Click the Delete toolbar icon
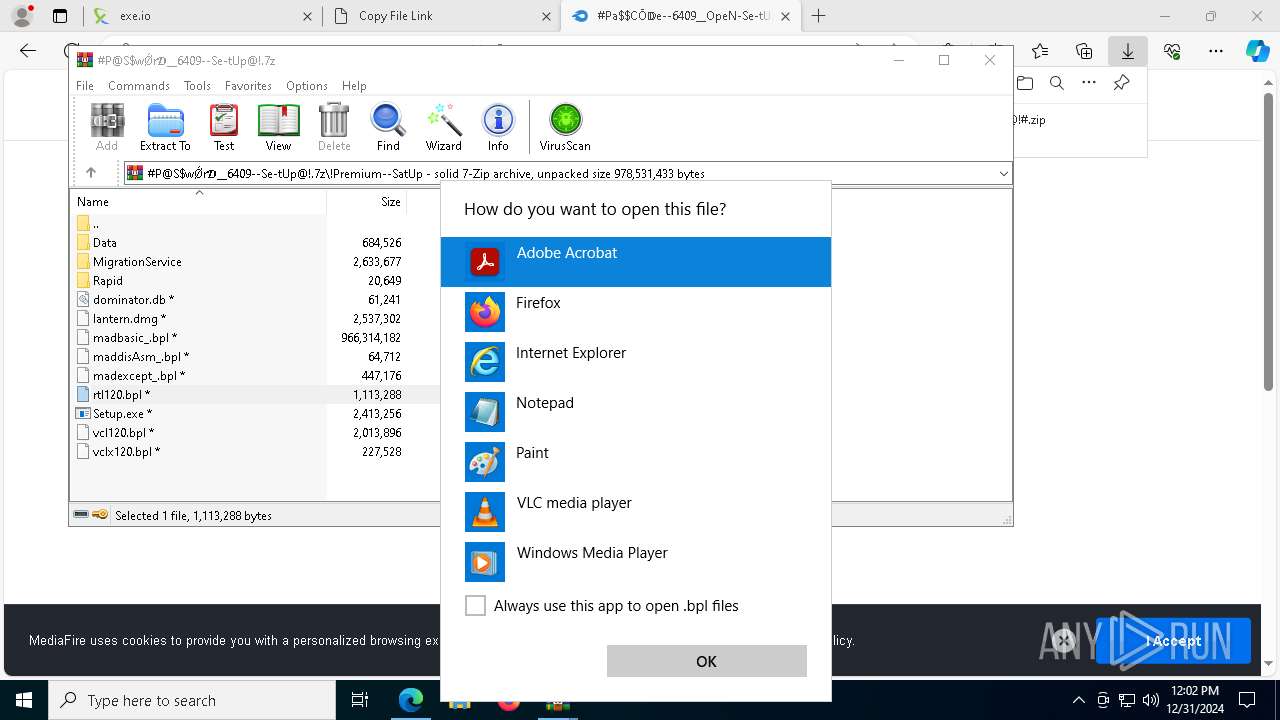 (x=334, y=128)
